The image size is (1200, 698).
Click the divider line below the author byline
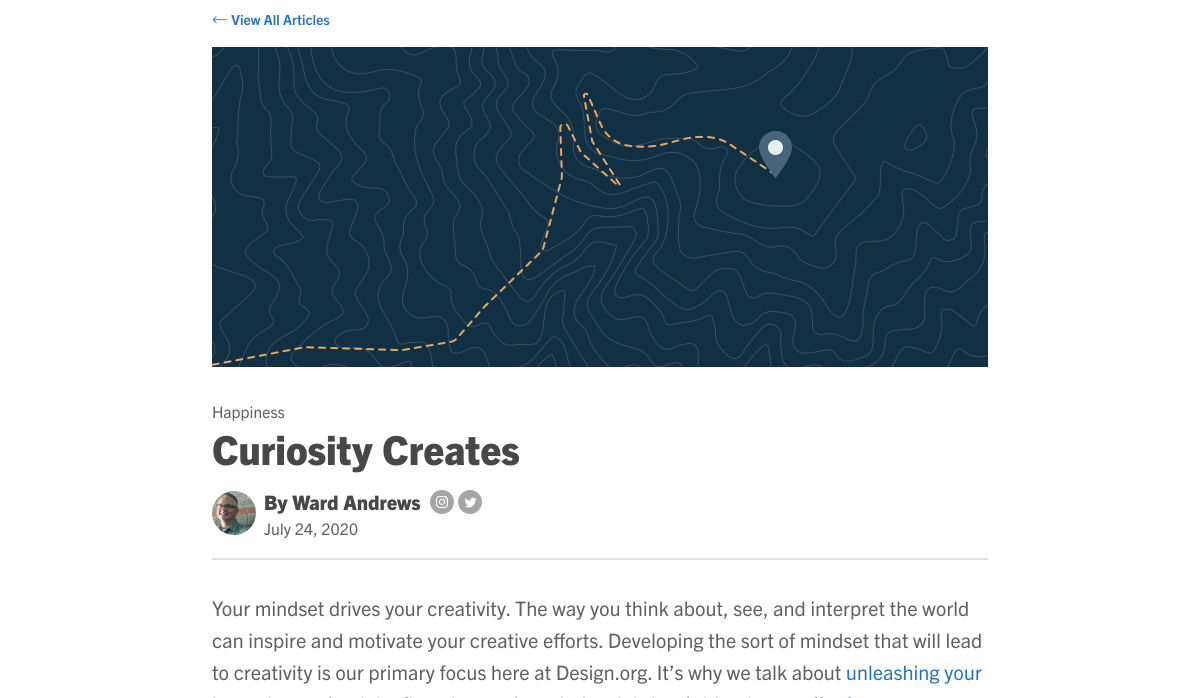click(600, 559)
